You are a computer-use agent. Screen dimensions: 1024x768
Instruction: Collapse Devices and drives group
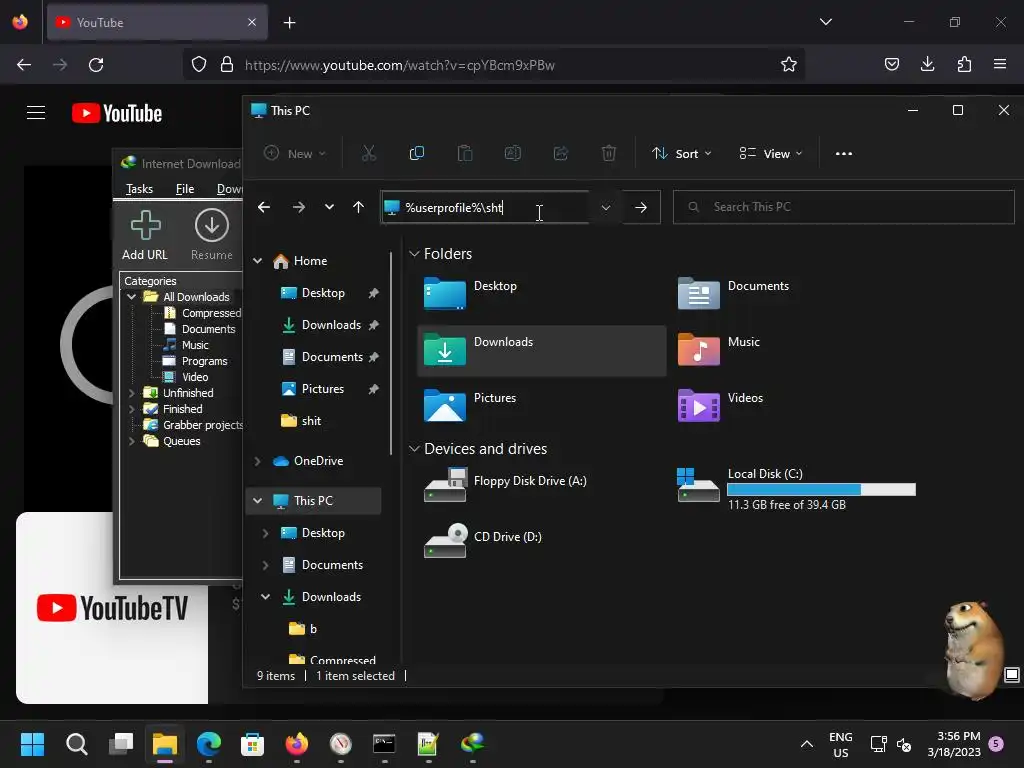tap(414, 449)
